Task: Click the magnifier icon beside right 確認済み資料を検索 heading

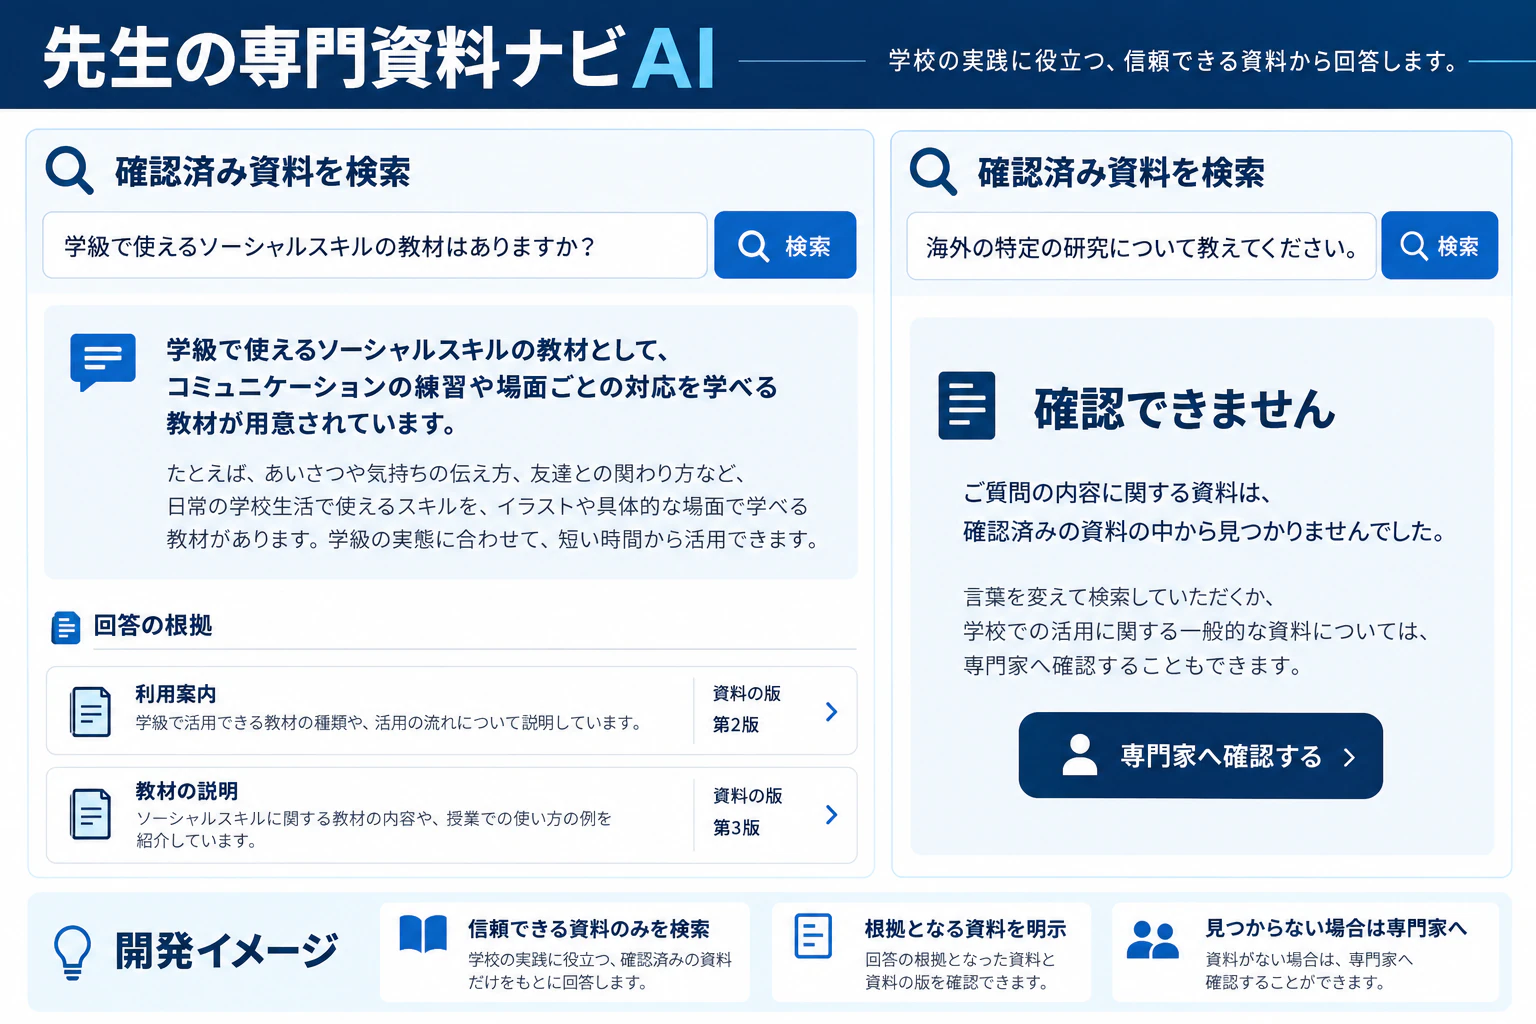Action: (933, 171)
